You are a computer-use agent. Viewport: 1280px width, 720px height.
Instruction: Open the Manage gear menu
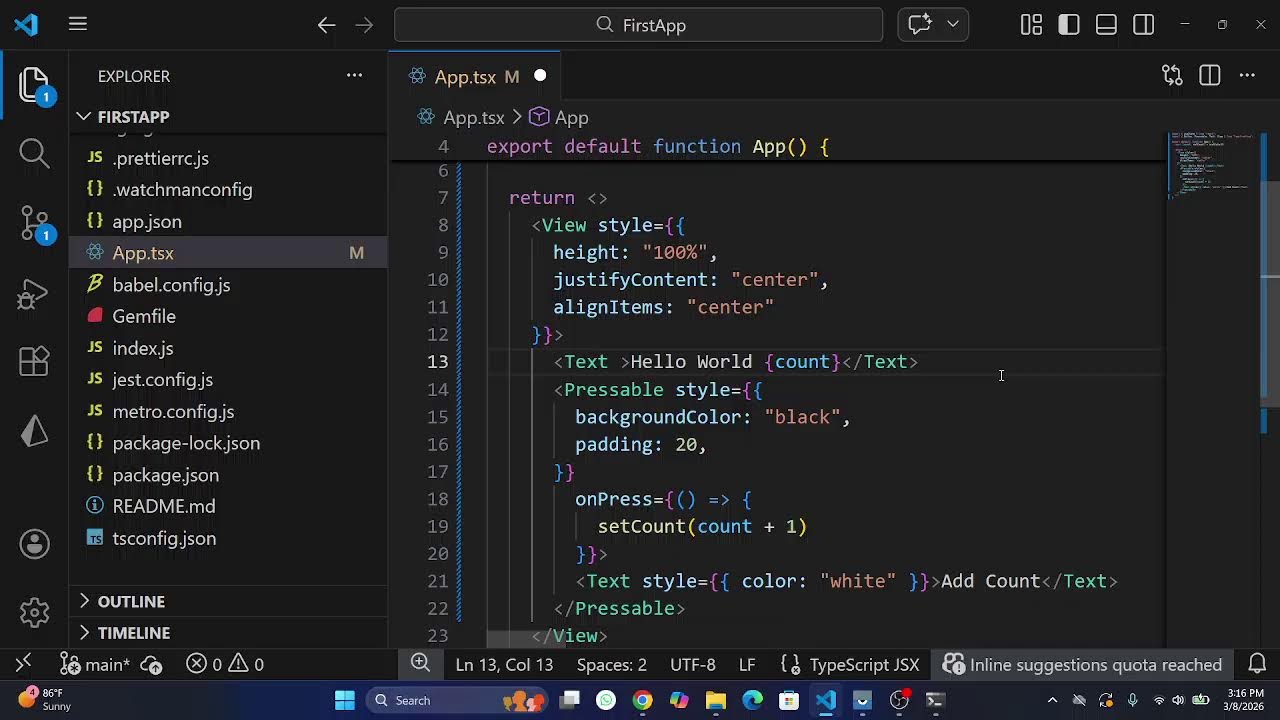(34, 611)
